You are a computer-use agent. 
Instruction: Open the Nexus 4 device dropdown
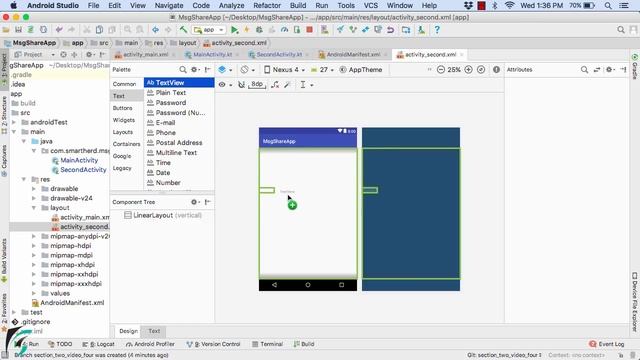(x=284, y=70)
